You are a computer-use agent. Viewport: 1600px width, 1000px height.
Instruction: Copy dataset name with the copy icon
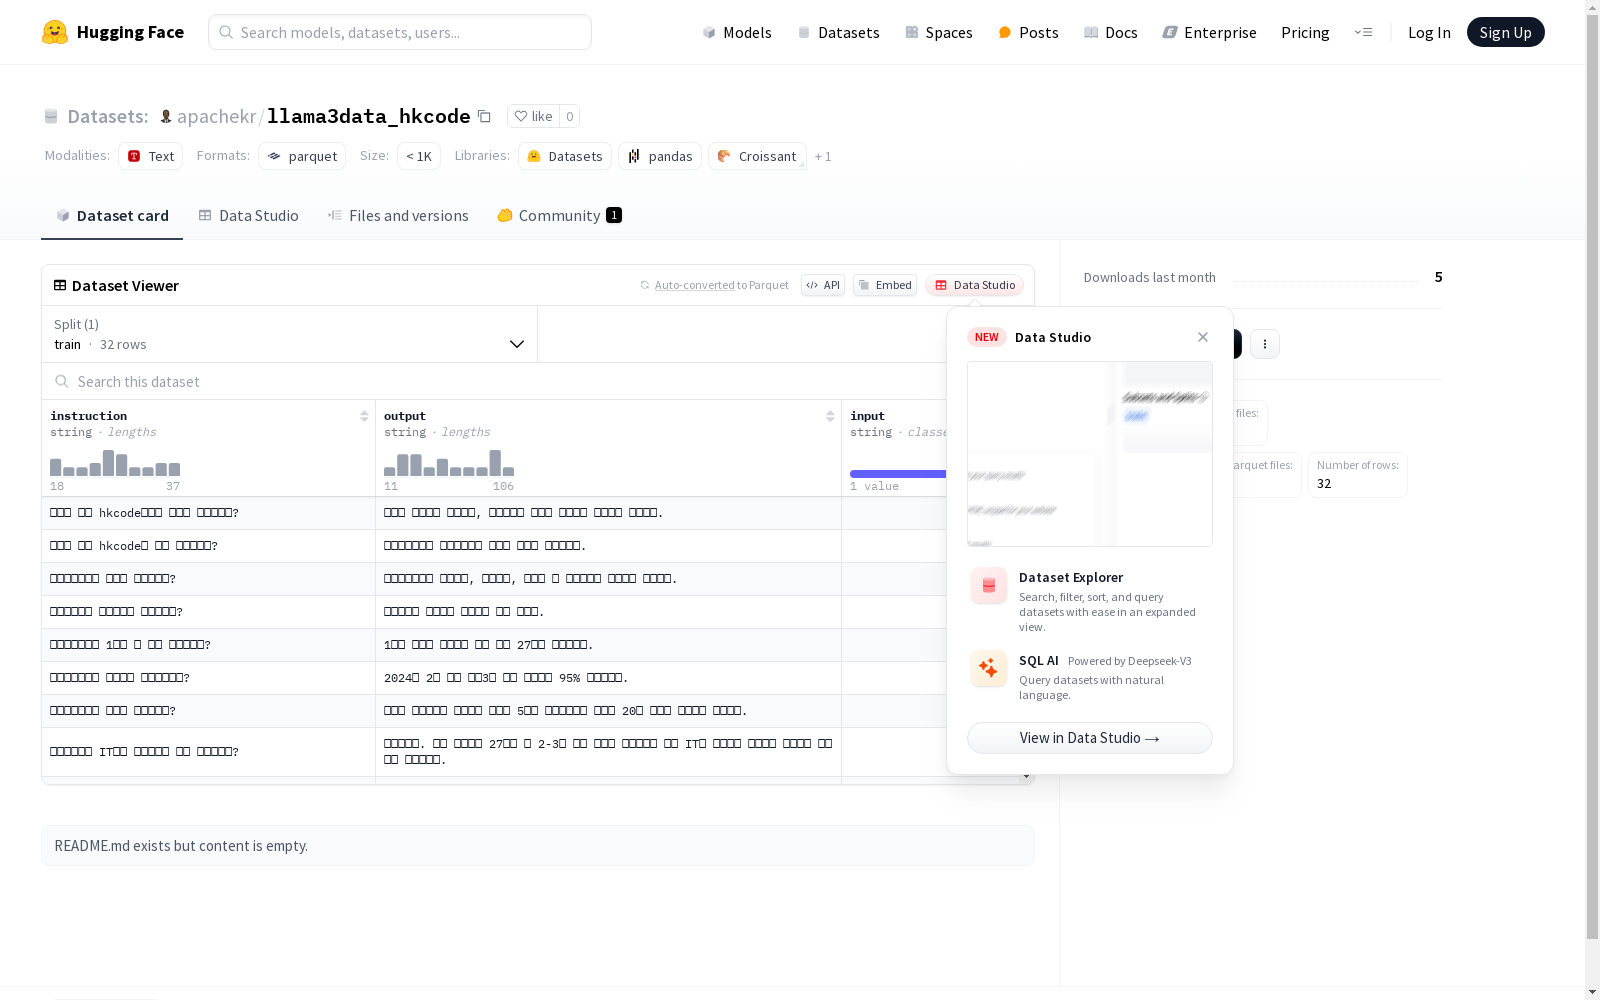click(x=484, y=116)
